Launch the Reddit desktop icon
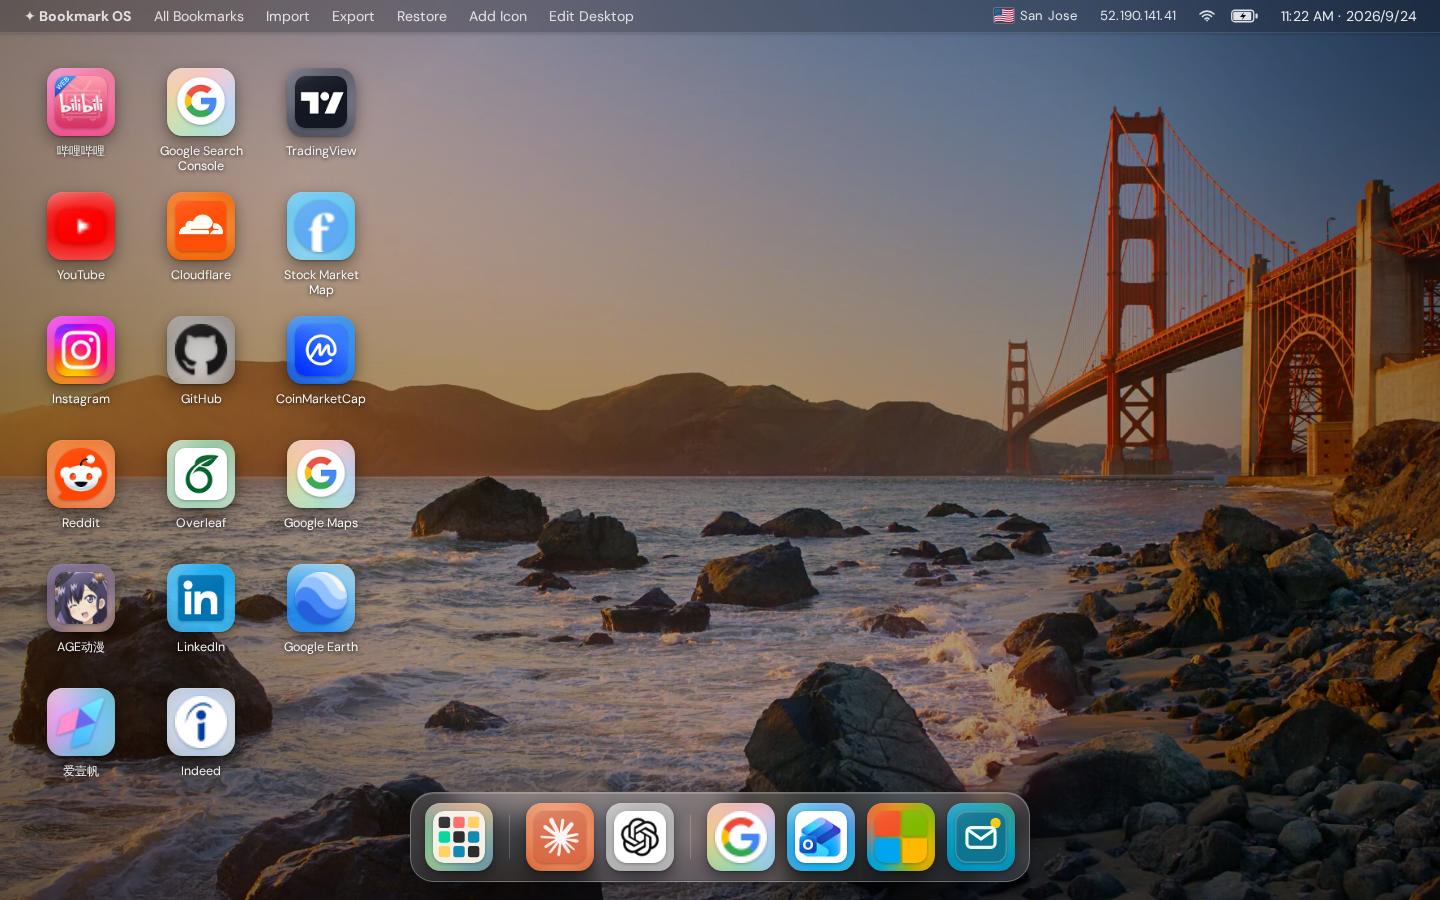 (x=81, y=474)
